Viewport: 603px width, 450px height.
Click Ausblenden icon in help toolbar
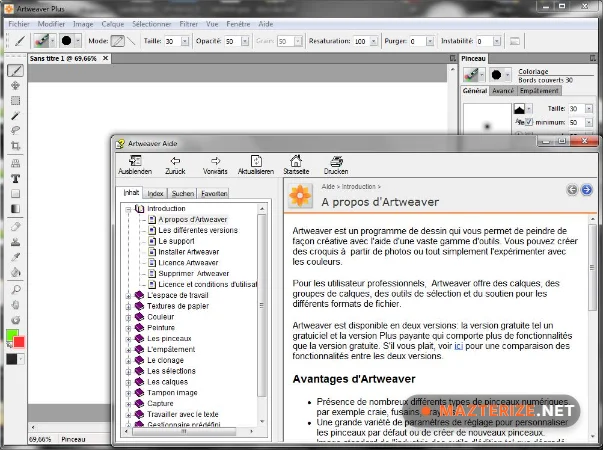click(135, 165)
